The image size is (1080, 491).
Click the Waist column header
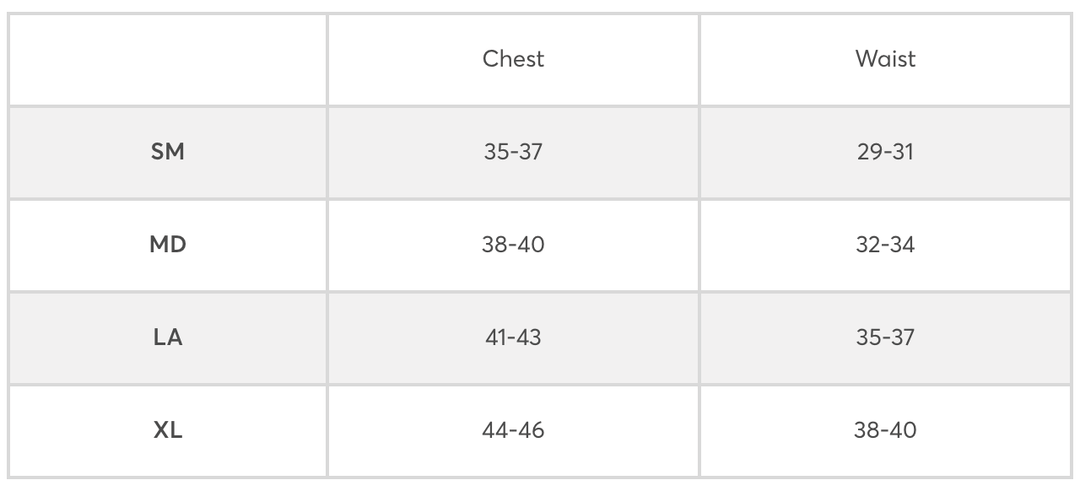[885, 59]
